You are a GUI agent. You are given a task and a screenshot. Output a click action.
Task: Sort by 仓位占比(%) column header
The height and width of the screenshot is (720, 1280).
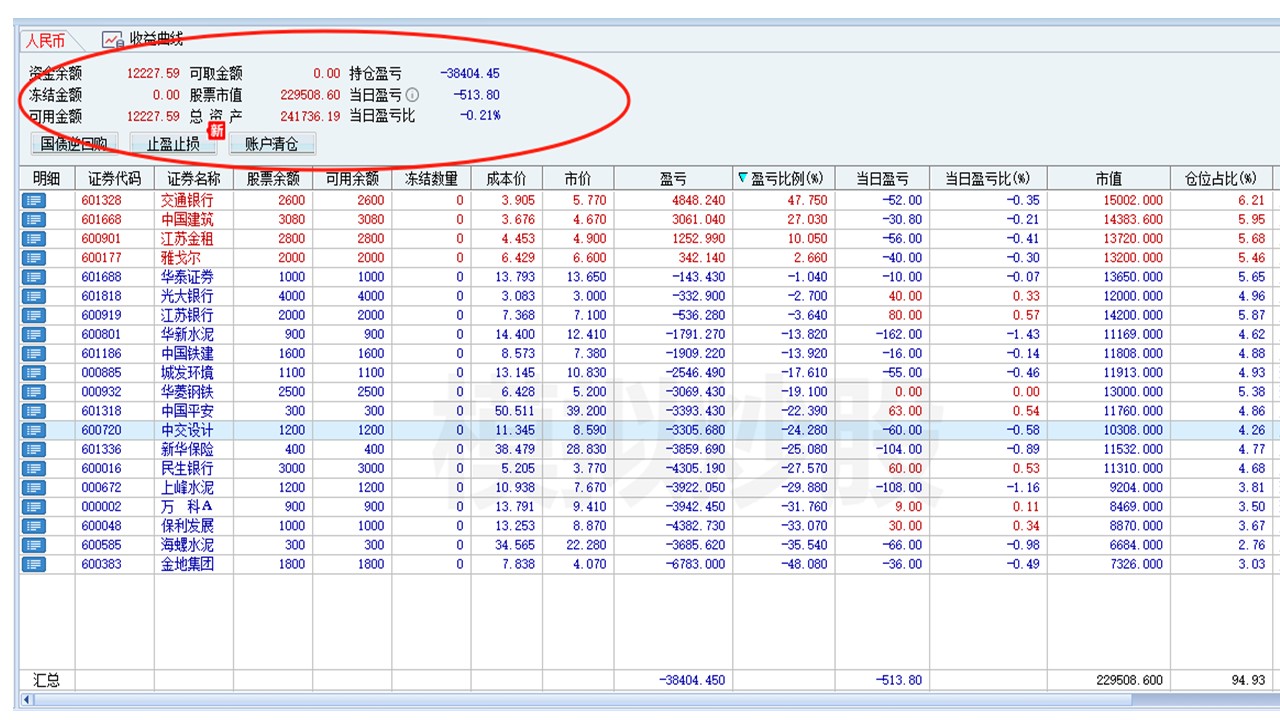point(1220,179)
